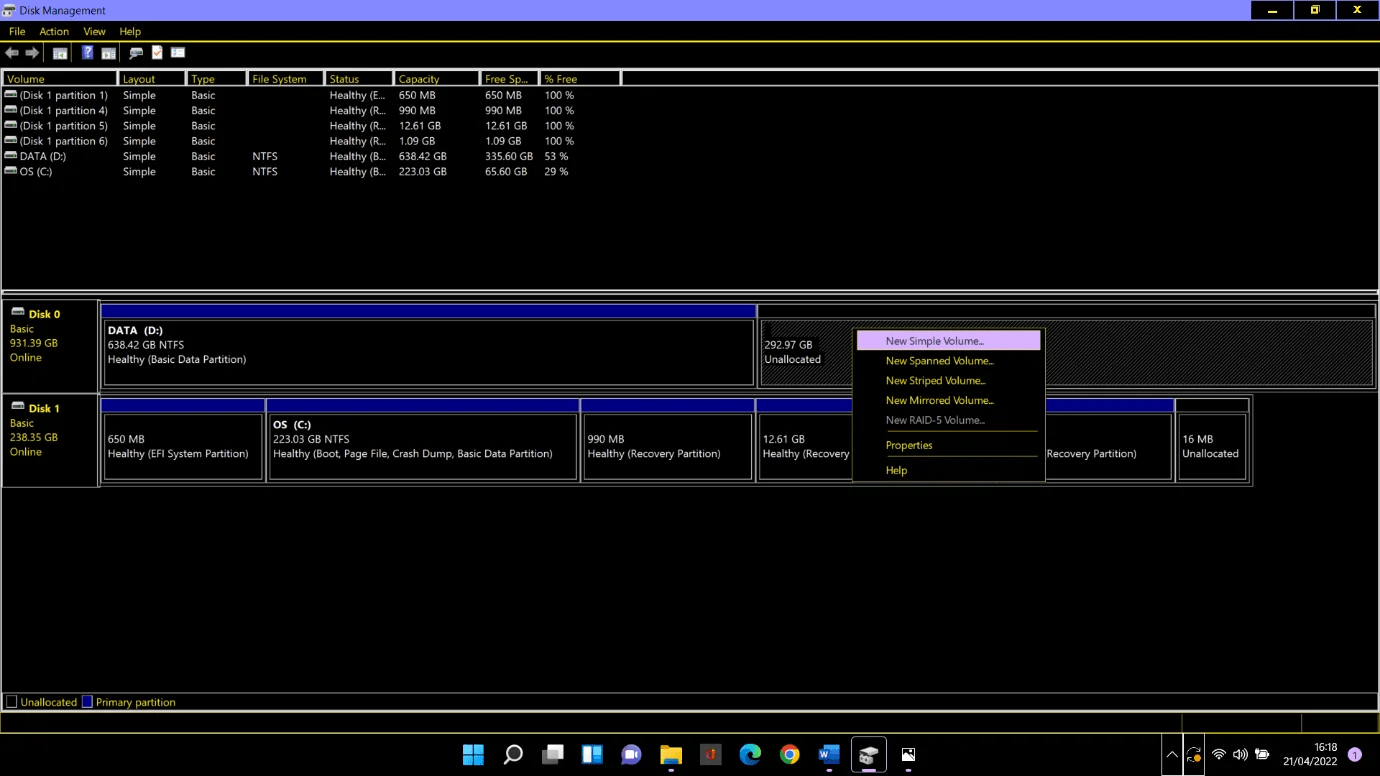Viewport: 1380px width, 776px height.
Task: Toggle the Show/Hide Console Tree icon
Action: (60, 53)
